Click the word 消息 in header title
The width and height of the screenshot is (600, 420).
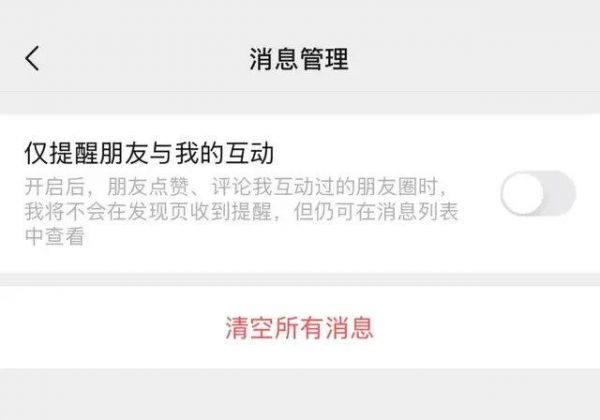pyautogui.click(x=274, y=59)
